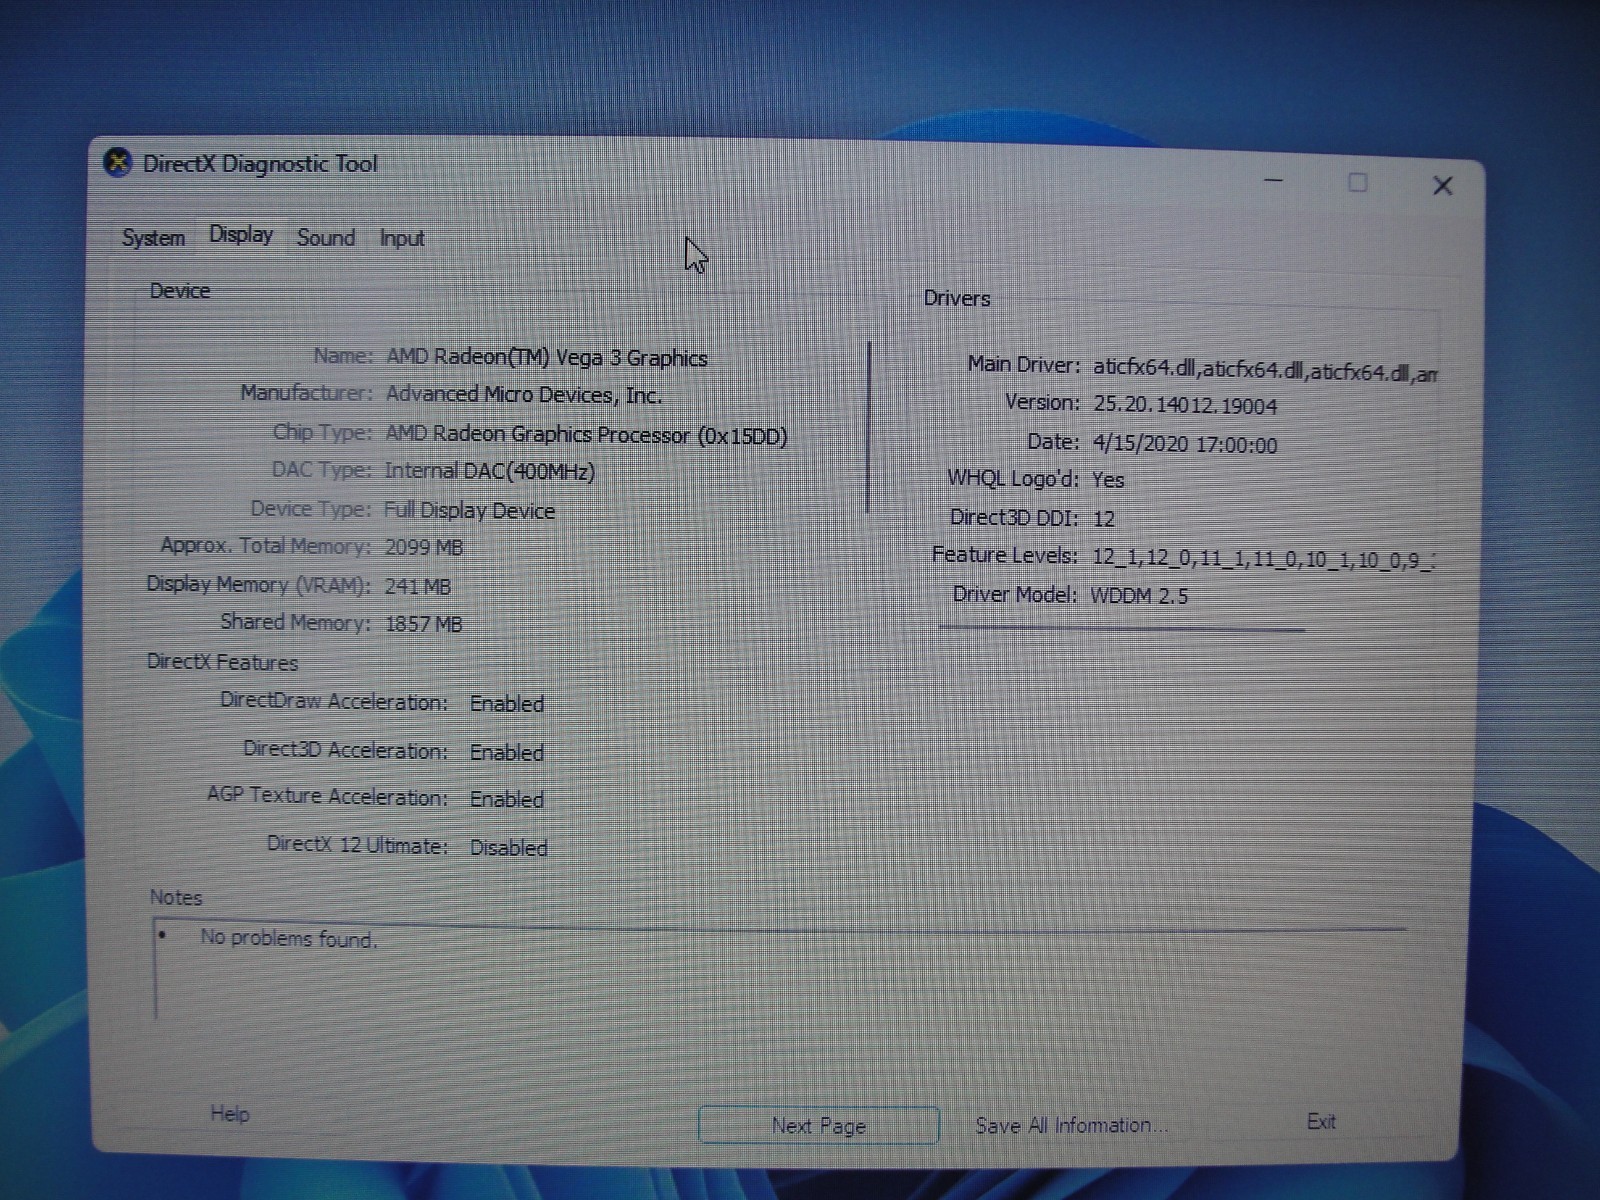Open the Sound tab
The height and width of the screenshot is (1200, 1600).
click(326, 238)
